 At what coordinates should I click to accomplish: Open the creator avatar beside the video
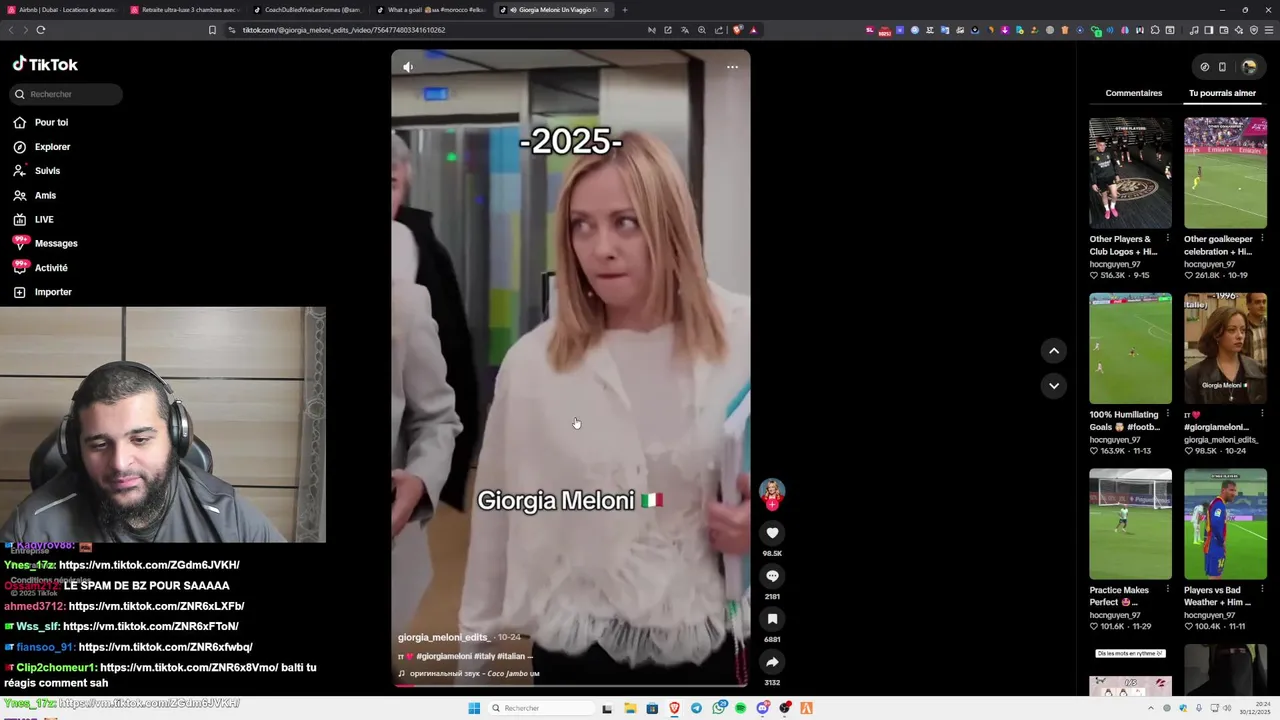pyautogui.click(x=772, y=492)
